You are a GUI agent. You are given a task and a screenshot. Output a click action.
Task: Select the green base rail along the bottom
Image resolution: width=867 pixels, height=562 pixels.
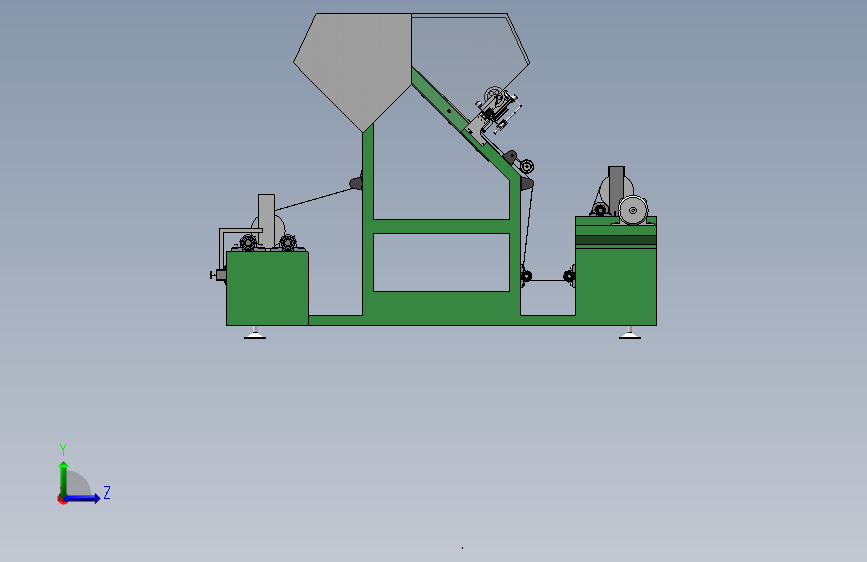tap(441, 320)
